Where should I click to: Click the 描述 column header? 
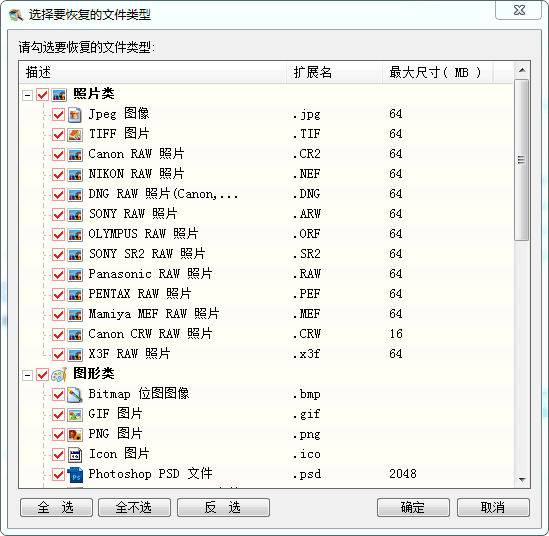(153, 72)
